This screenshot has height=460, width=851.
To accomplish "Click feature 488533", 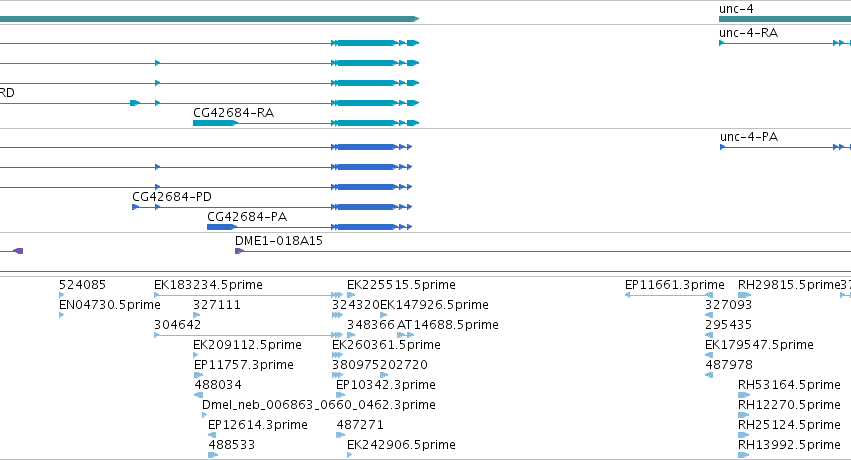I will click(x=232, y=445).
